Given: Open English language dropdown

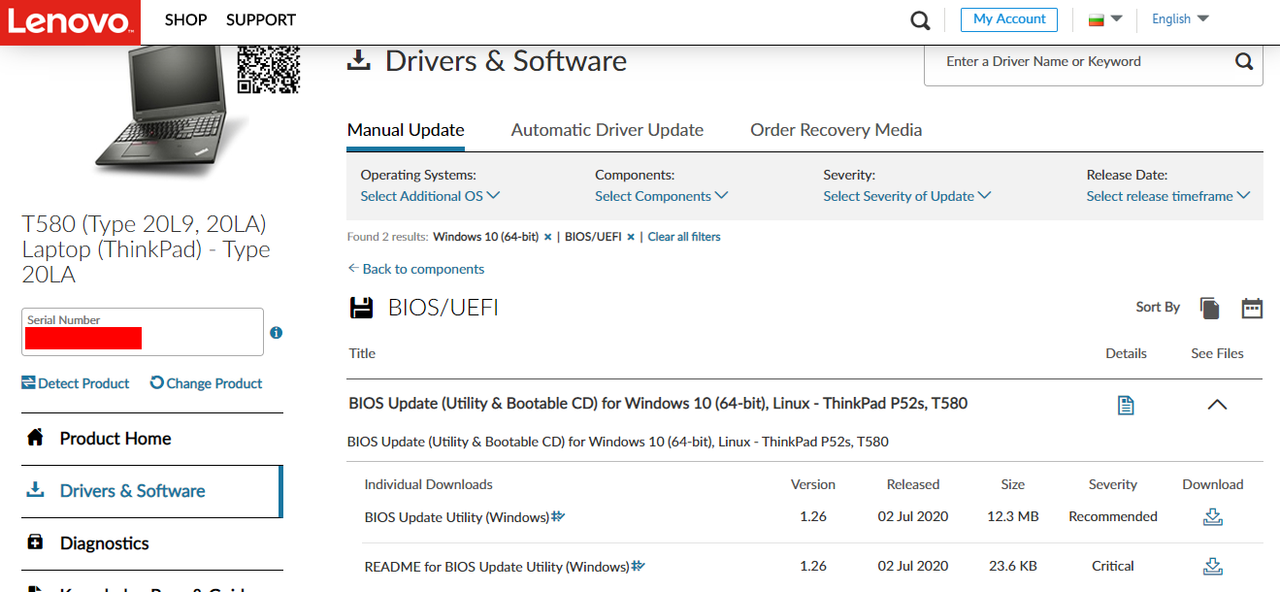Looking at the screenshot, I should tap(1180, 19).
